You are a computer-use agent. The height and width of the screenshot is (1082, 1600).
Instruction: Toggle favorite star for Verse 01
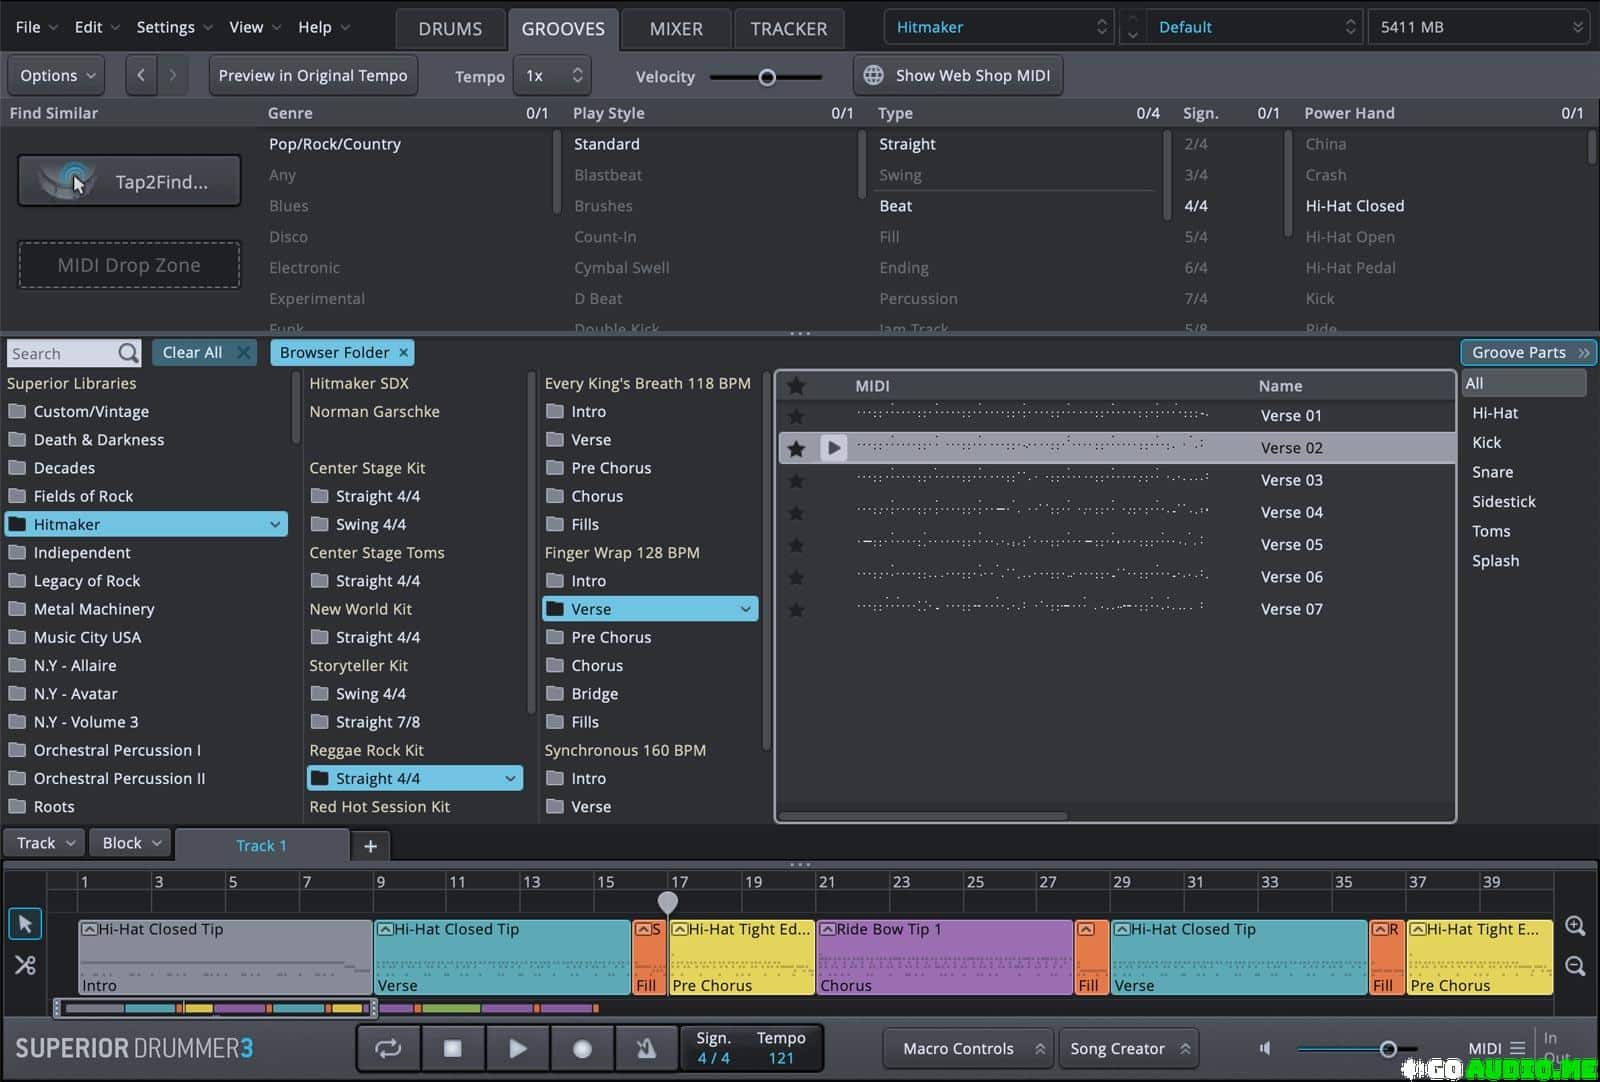(x=796, y=416)
